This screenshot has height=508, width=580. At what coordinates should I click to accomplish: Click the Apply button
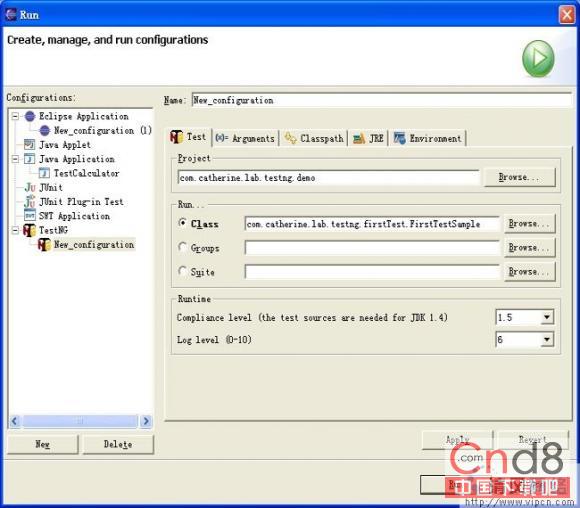coord(457,440)
